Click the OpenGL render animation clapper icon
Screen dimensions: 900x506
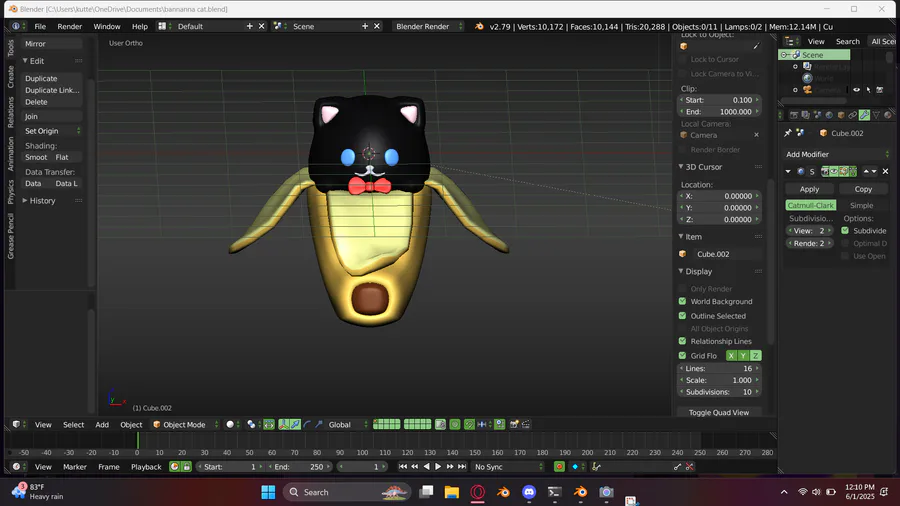pos(526,425)
